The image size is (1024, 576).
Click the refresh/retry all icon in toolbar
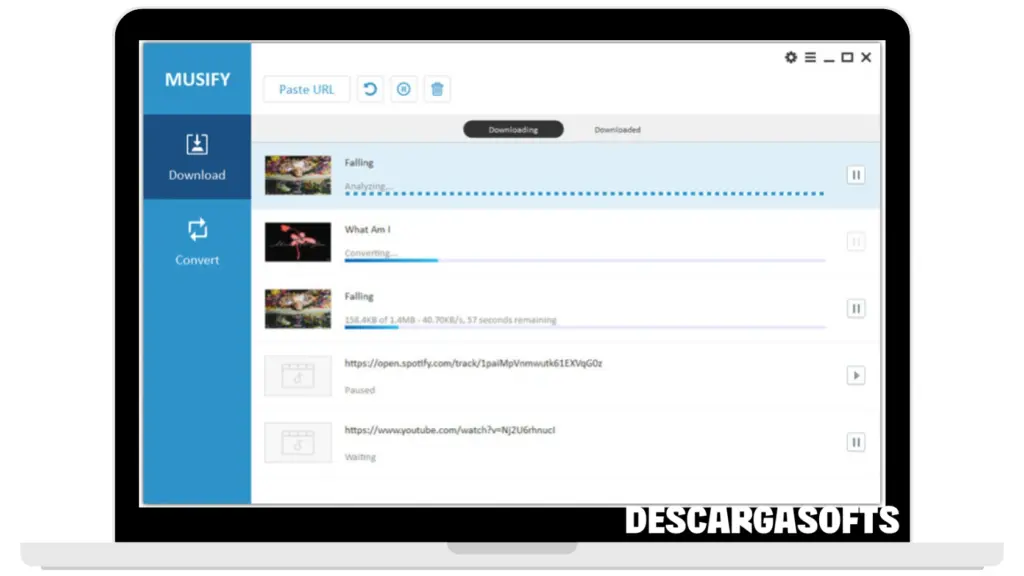(370, 89)
